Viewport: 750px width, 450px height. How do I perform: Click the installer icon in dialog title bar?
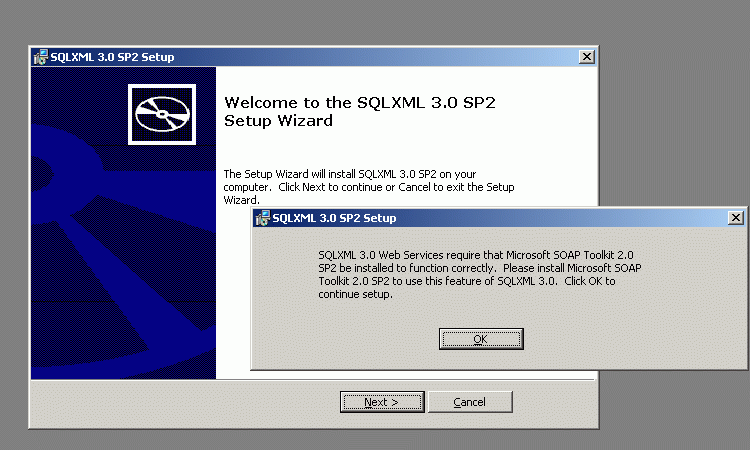tap(263, 218)
